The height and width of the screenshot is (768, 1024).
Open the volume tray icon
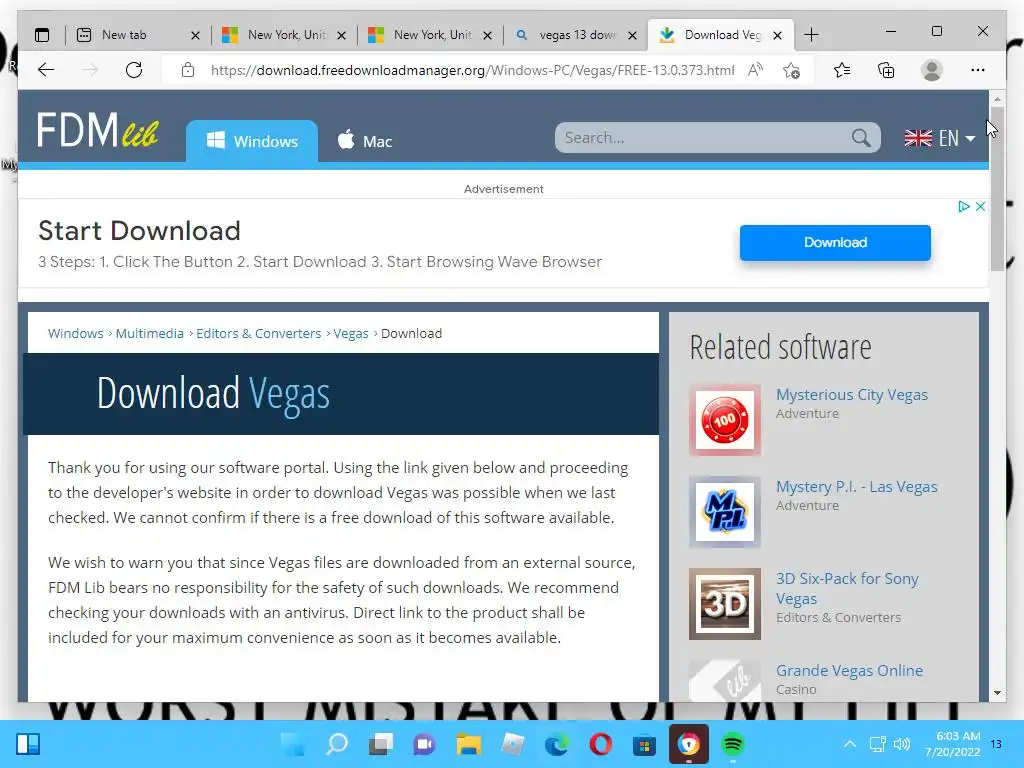tap(902, 744)
